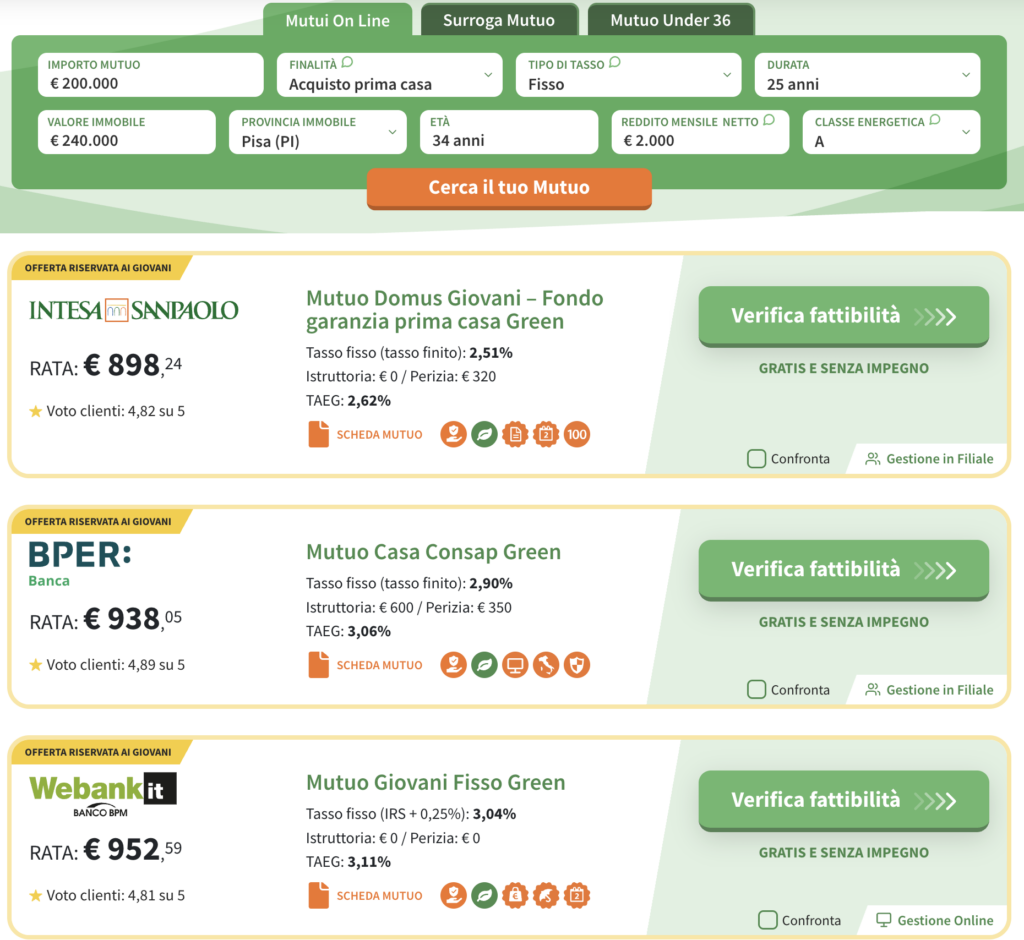This screenshot has height=940, width=1024.
Task: Click Verifica fattibilità for the Webank offer
Action: (x=843, y=800)
